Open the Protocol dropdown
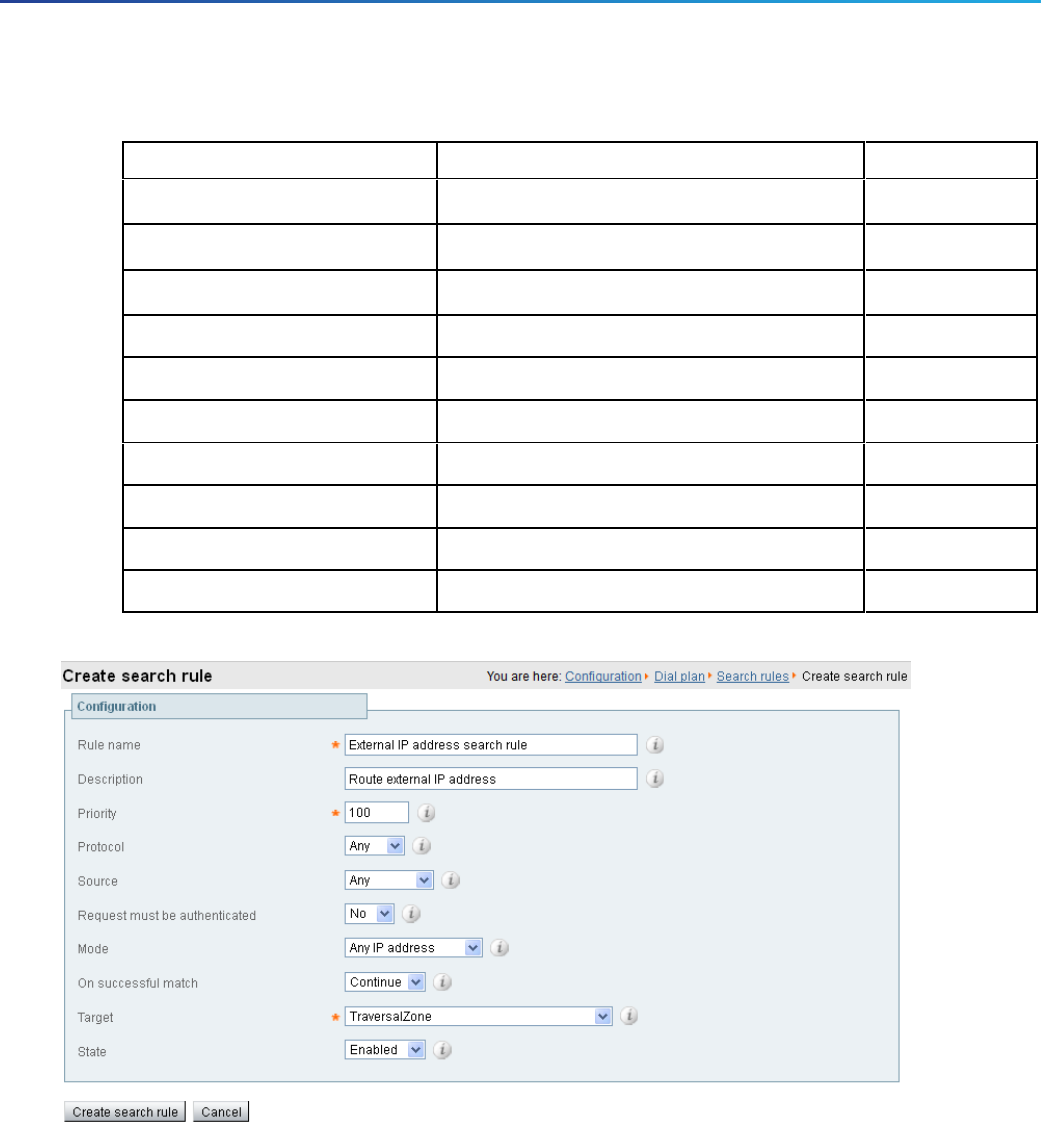 click(x=374, y=846)
